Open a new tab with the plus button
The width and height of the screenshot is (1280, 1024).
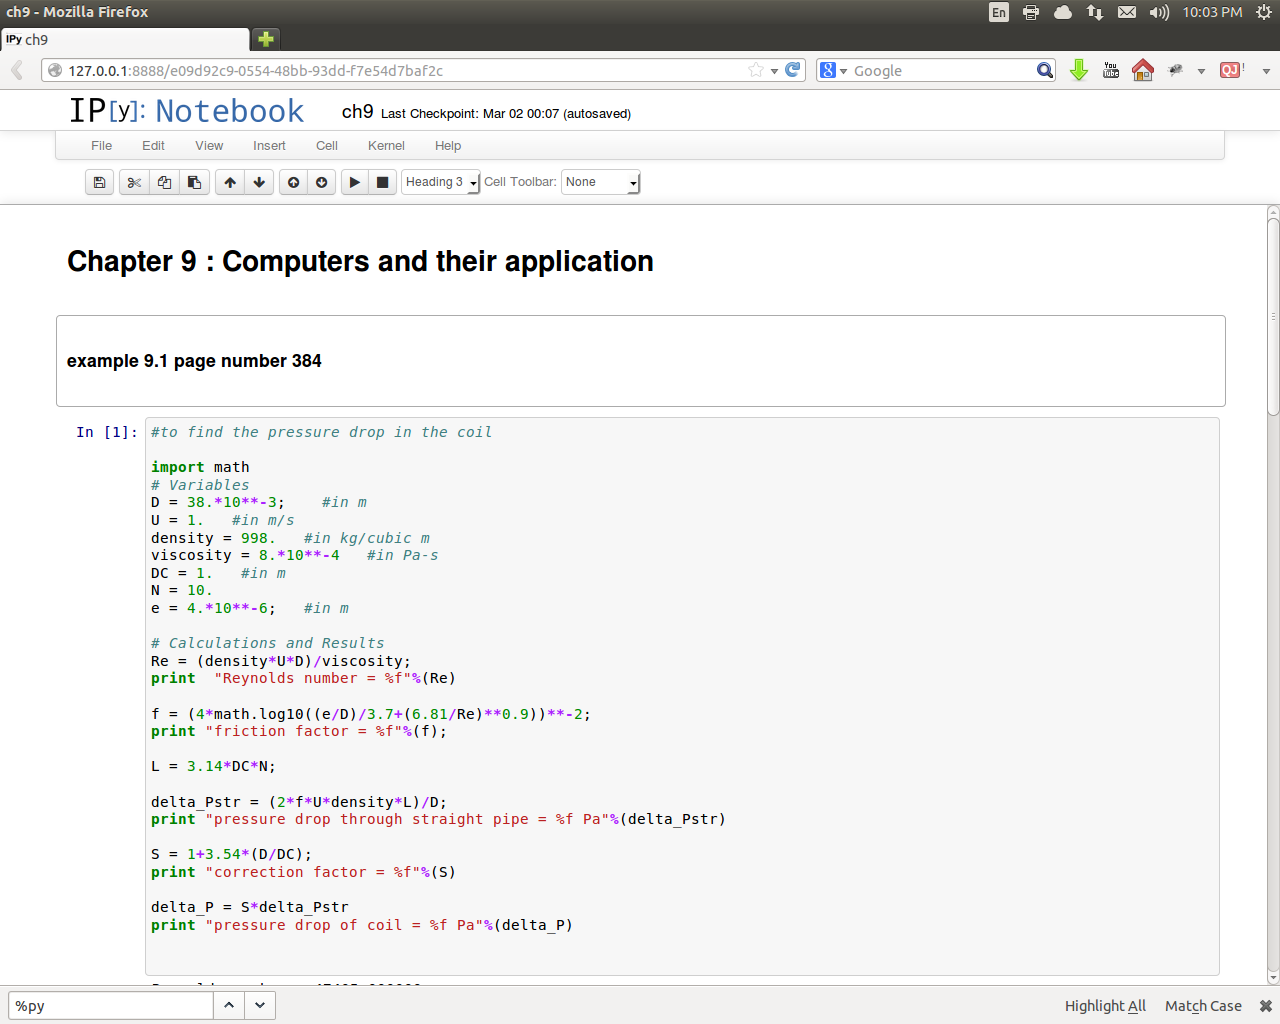click(265, 39)
